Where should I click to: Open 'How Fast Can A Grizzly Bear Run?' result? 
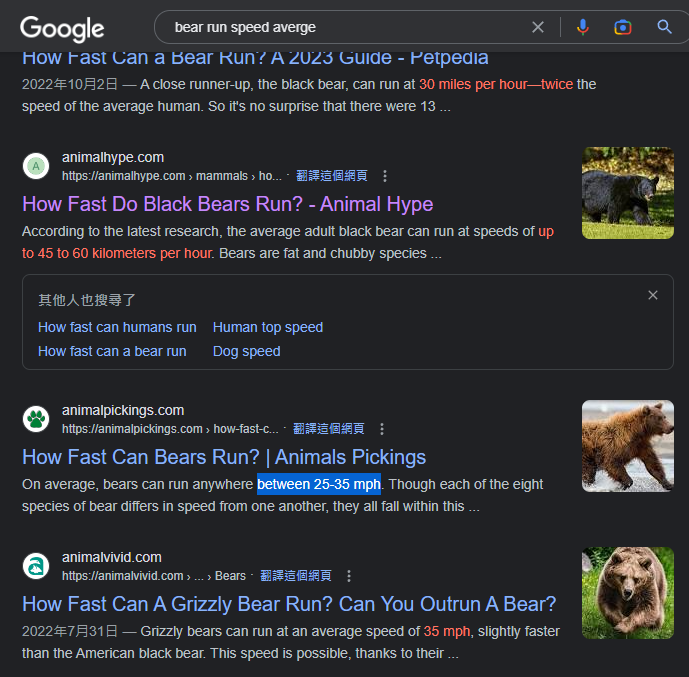(289, 604)
